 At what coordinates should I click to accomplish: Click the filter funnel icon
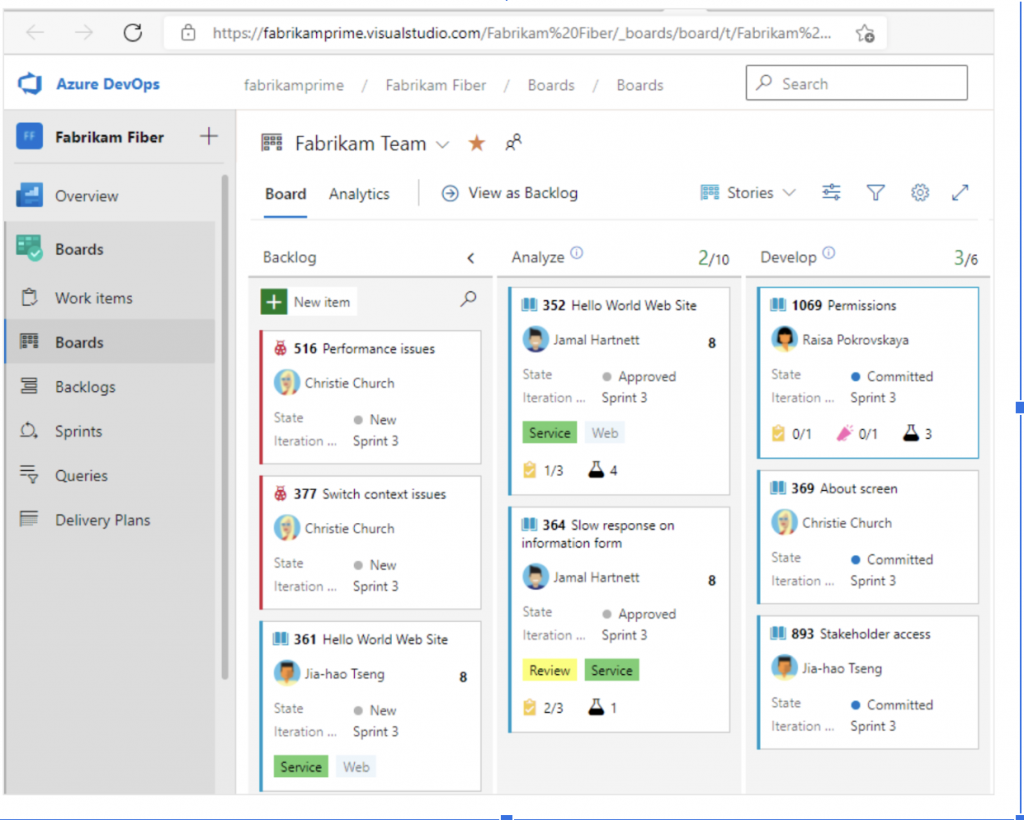click(875, 193)
